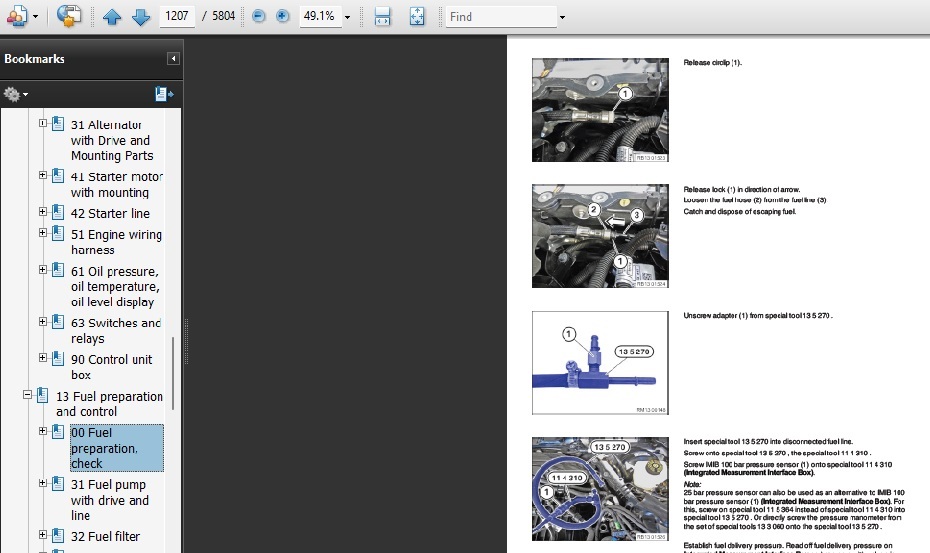
Task: Open the zoom level dropdown arrow
Action: click(x=348, y=17)
